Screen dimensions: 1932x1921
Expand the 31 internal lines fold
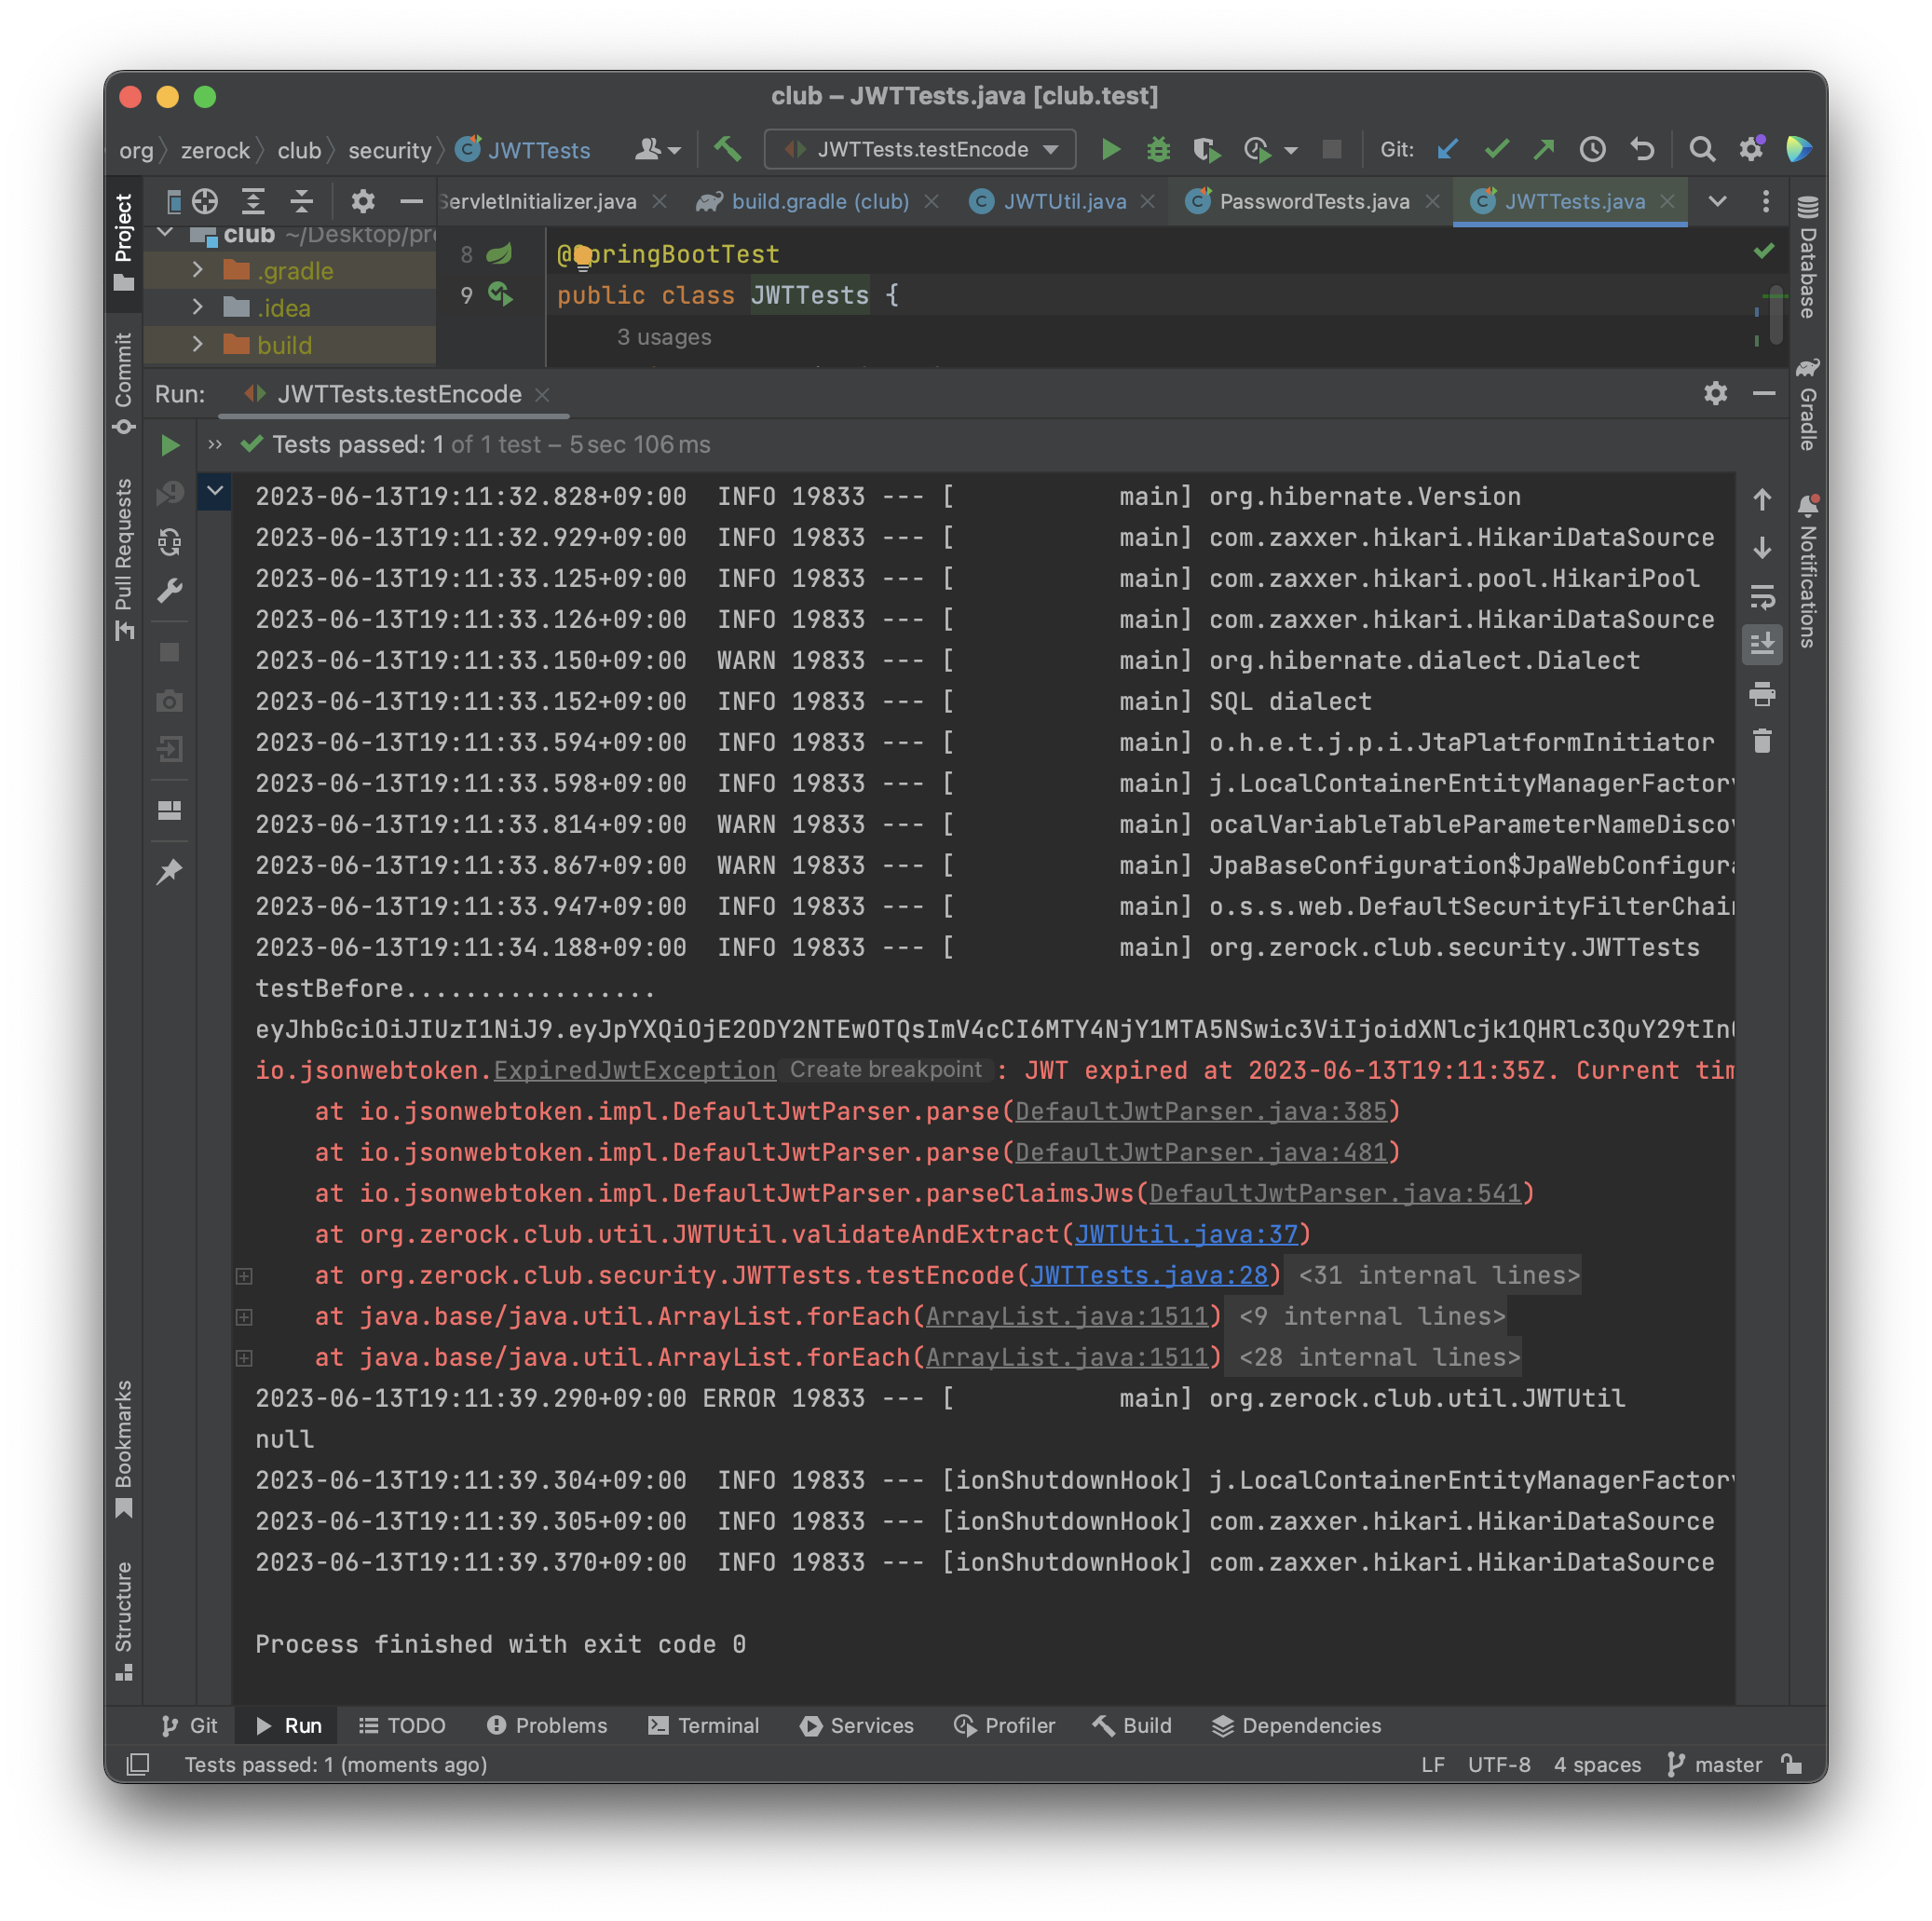[1439, 1275]
